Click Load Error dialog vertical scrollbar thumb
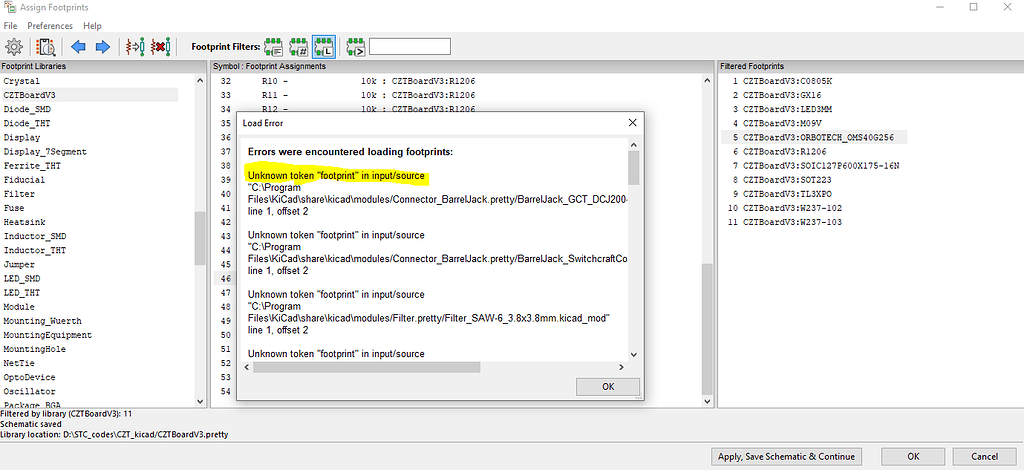 pyautogui.click(x=633, y=168)
